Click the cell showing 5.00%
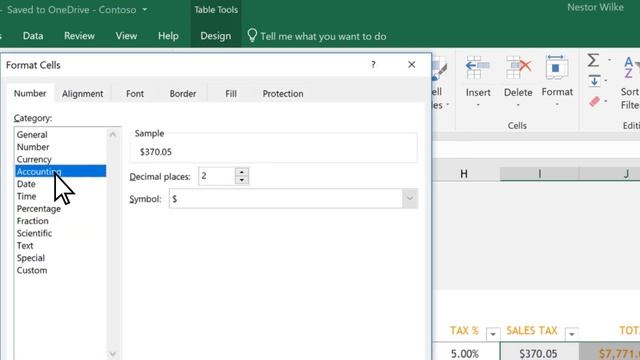Viewport: 640px width, 360px height. (x=465, y=352)
